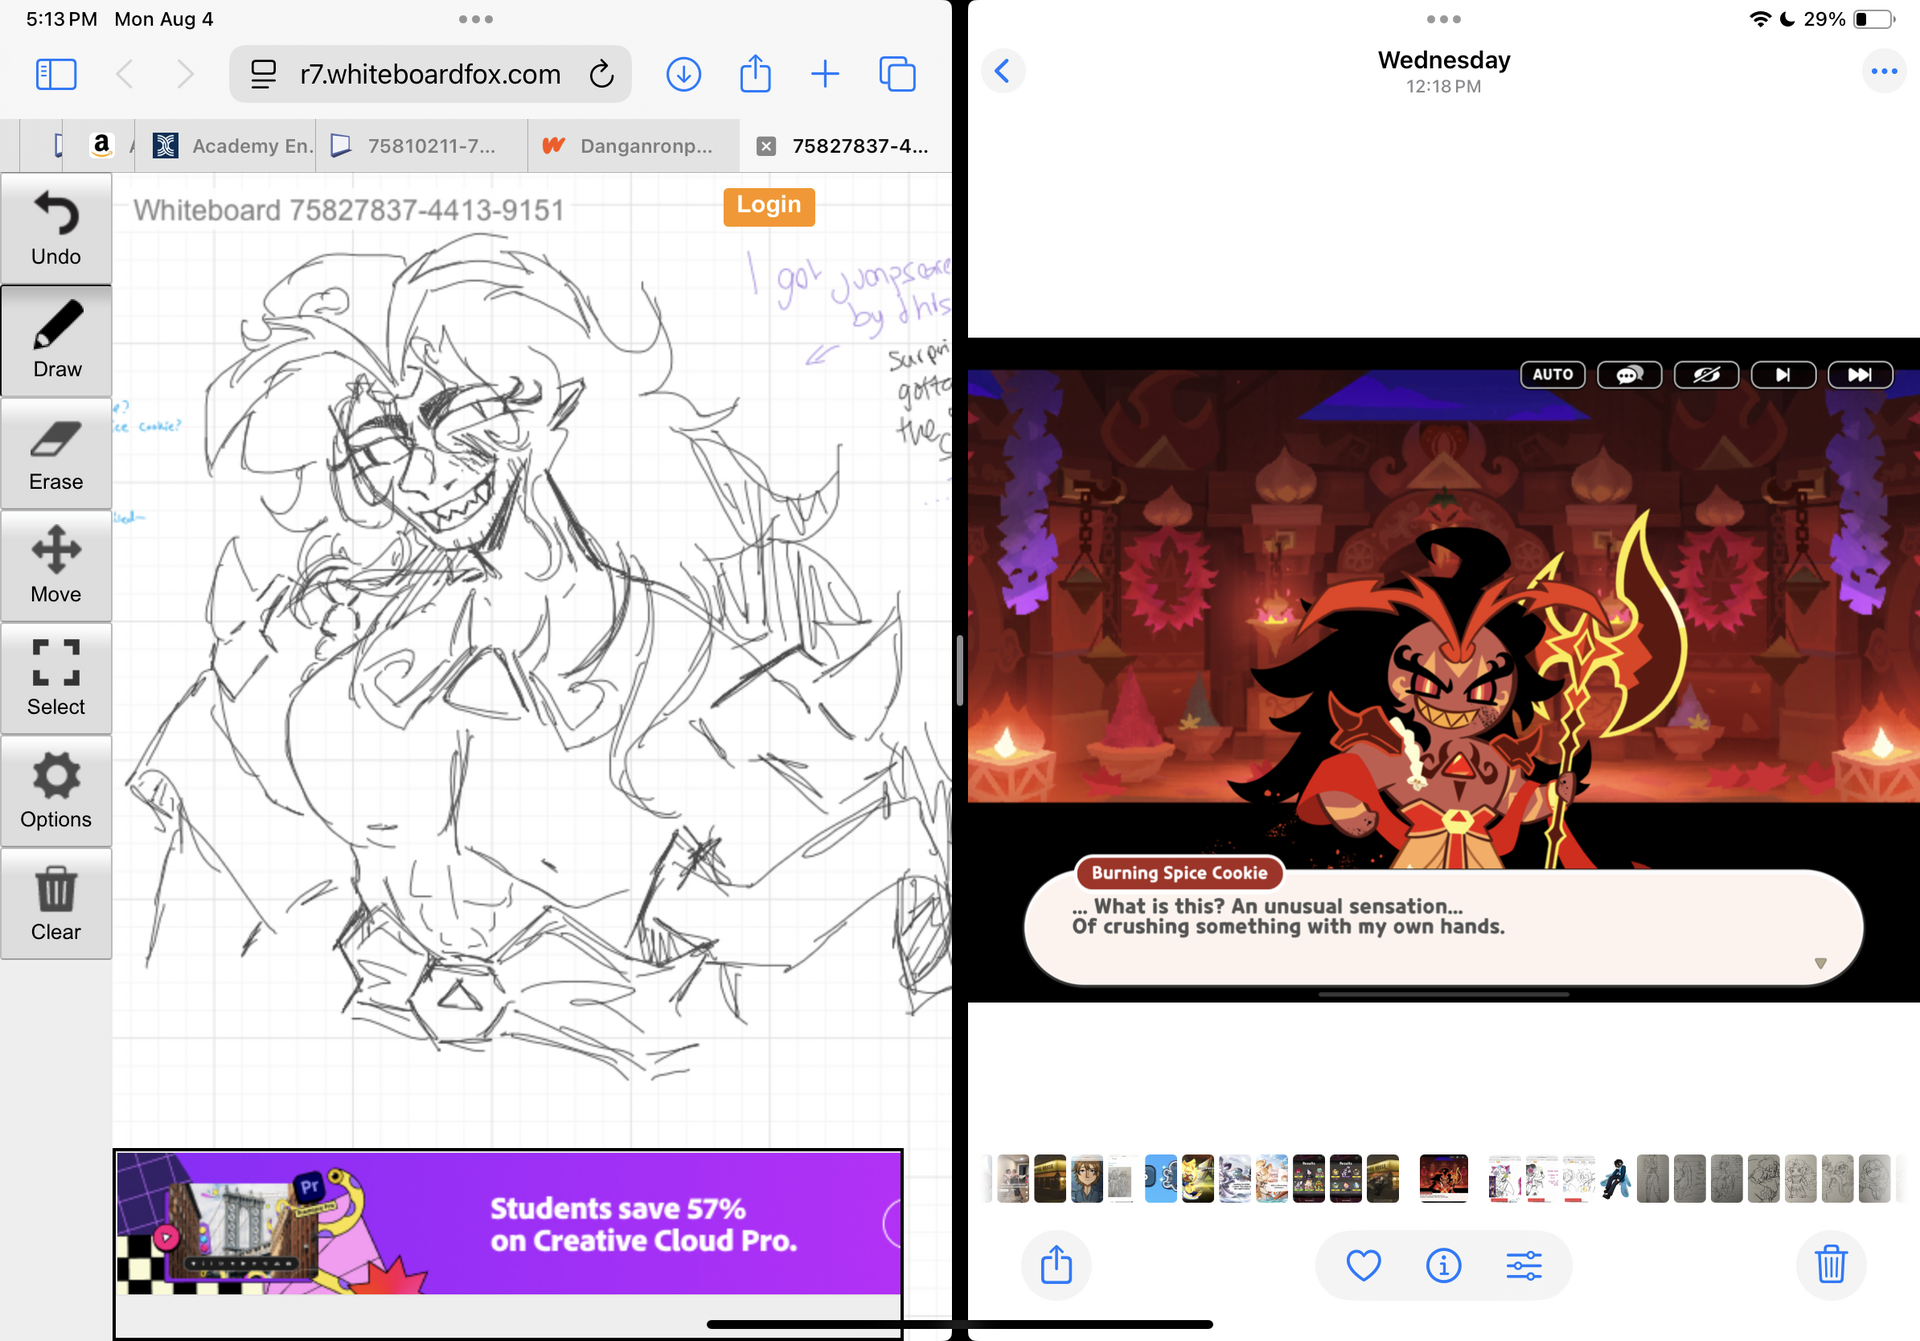Click the Wednesday 12:18 PM title

click(x=1443, y=71)
